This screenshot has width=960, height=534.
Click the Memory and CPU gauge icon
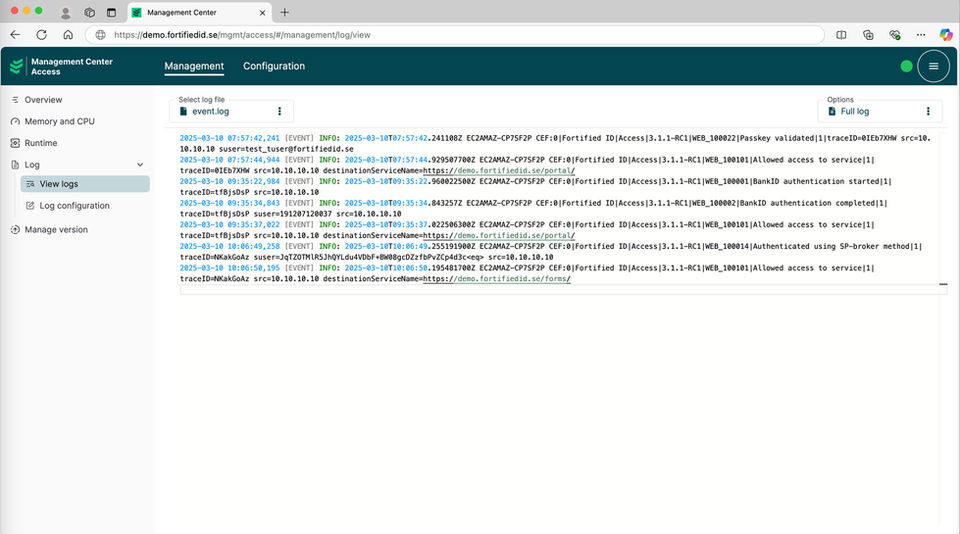click(x=15, y=121)
